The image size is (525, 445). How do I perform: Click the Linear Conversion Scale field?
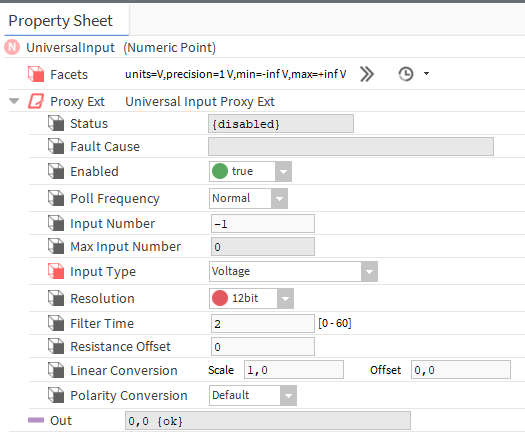[x=294, y=370]
